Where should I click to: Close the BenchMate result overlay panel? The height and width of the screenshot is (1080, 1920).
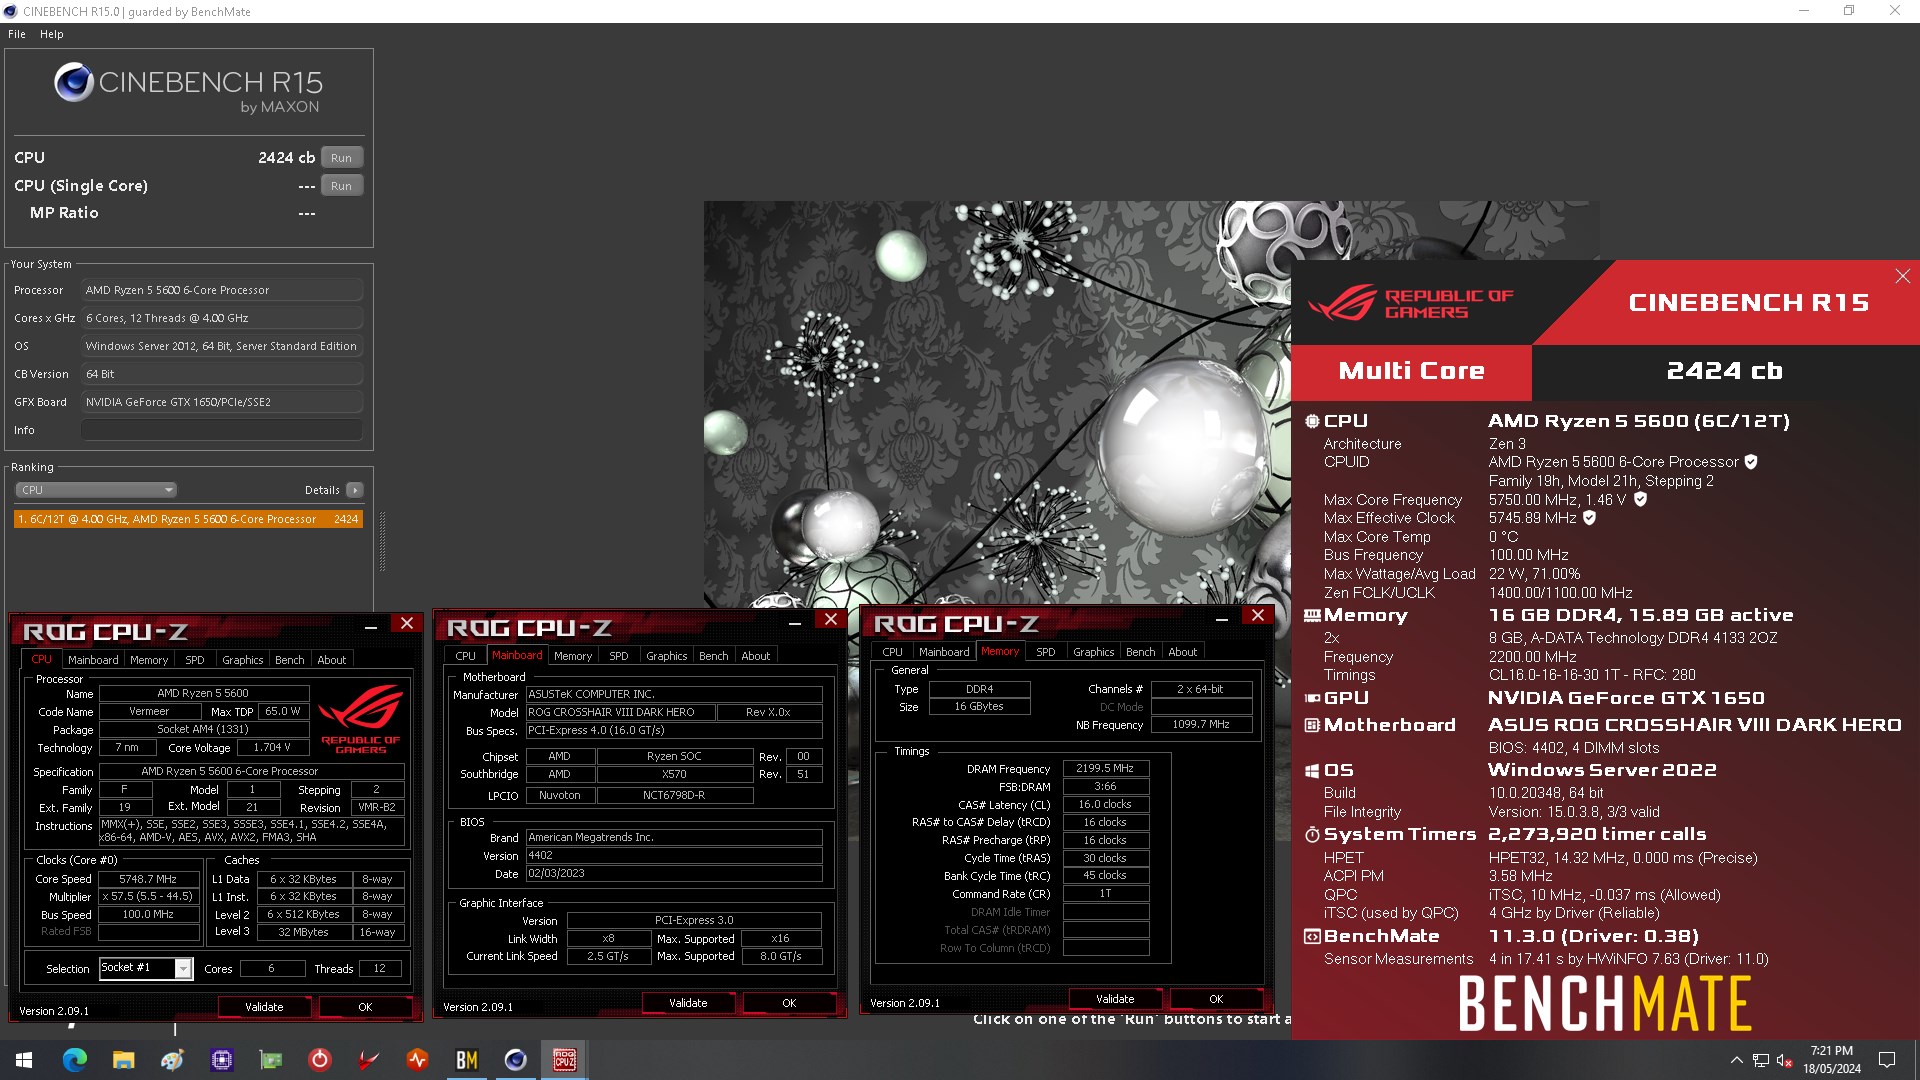1902,276
